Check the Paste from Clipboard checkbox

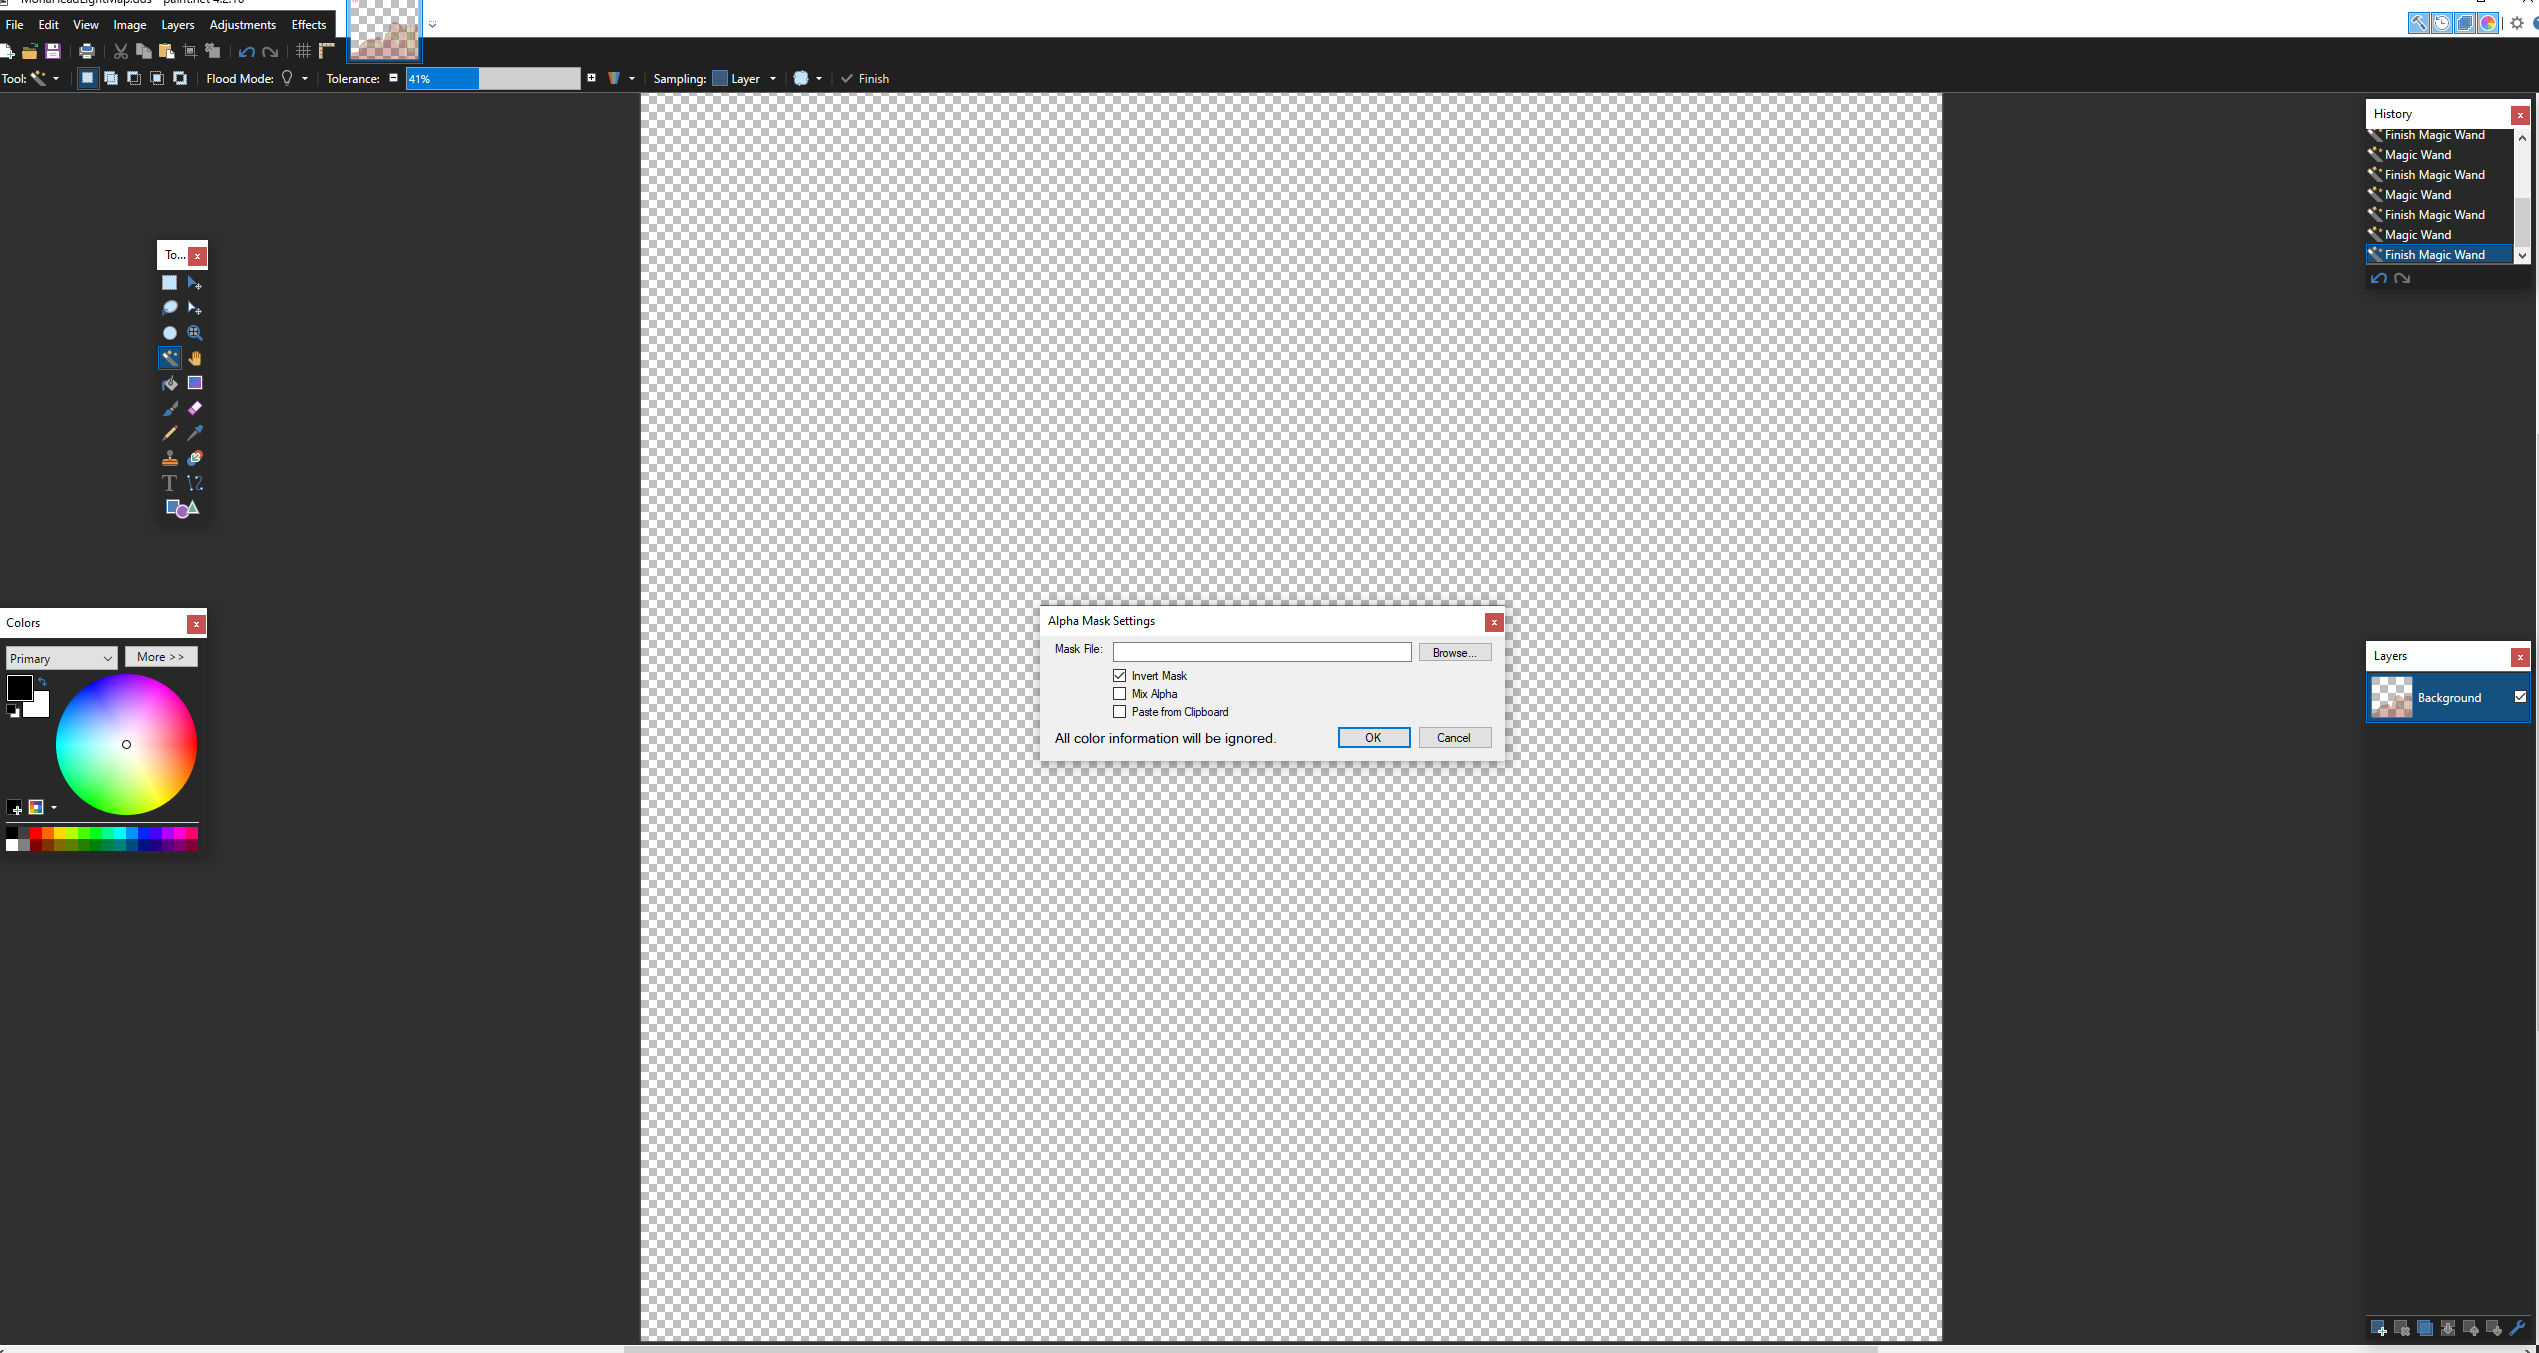[x=1120, y=712]
